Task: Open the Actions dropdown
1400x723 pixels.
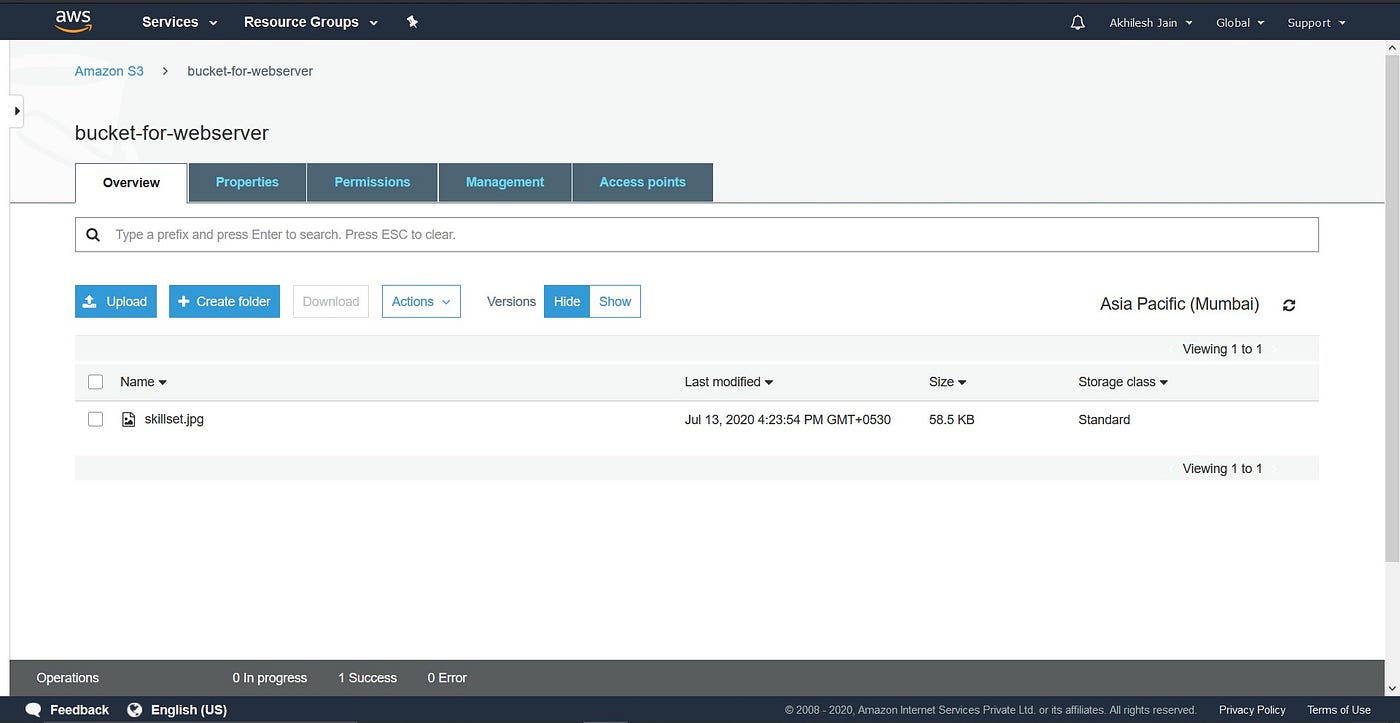Action: point(421,302)
